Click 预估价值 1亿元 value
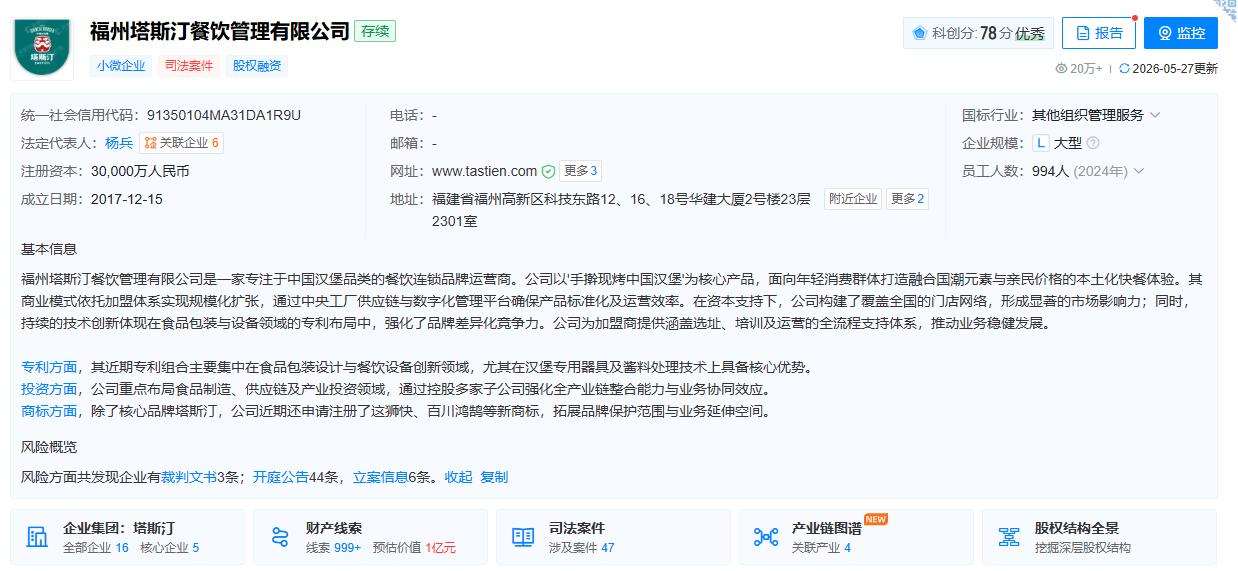 click(x=414, y=548)
